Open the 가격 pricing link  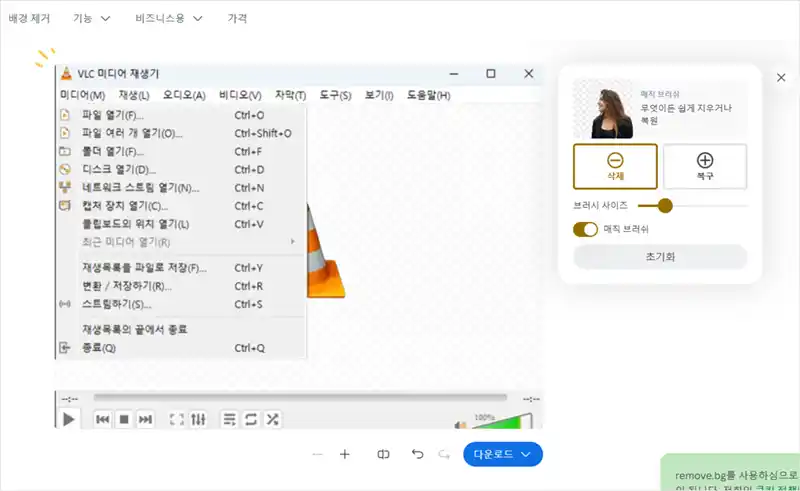point(237,18)
